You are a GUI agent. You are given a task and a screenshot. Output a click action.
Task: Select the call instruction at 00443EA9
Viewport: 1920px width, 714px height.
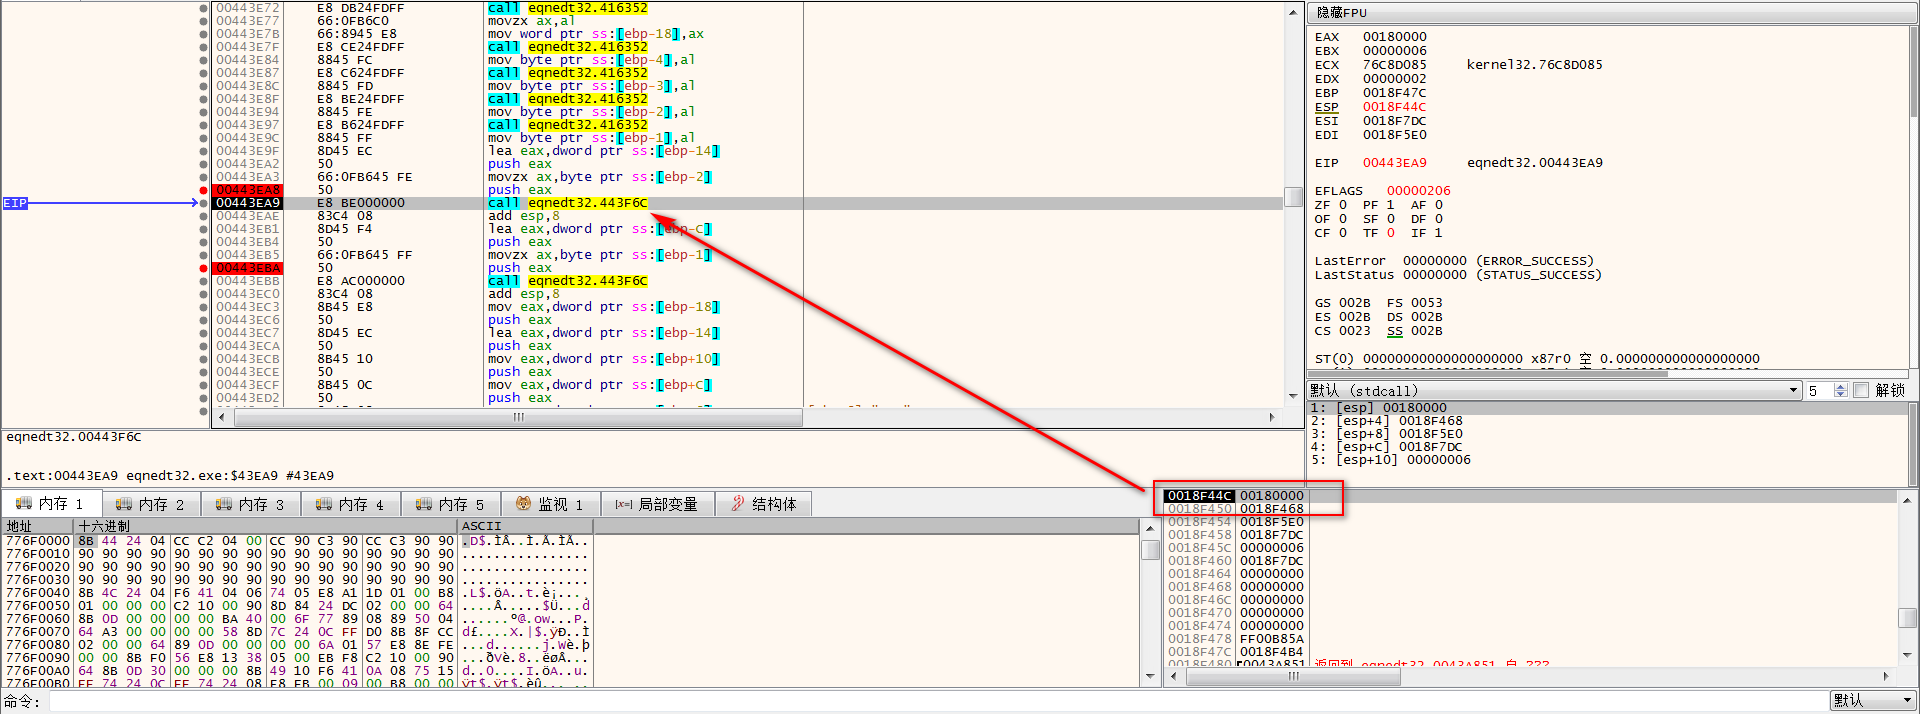tap(567, 203)
